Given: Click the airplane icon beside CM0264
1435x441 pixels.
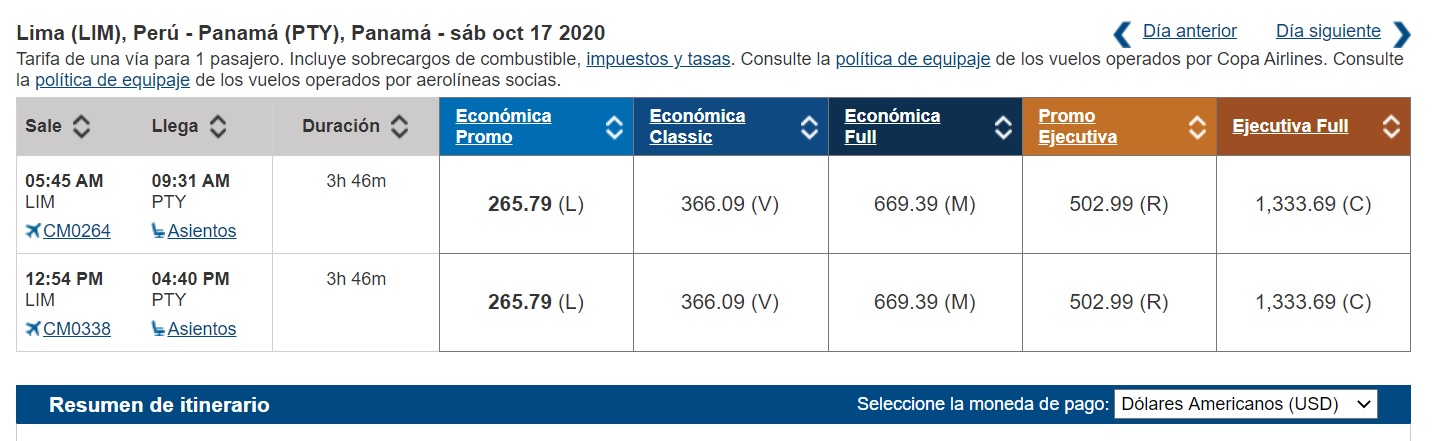Looking at the screenshot, I should 33,232.
